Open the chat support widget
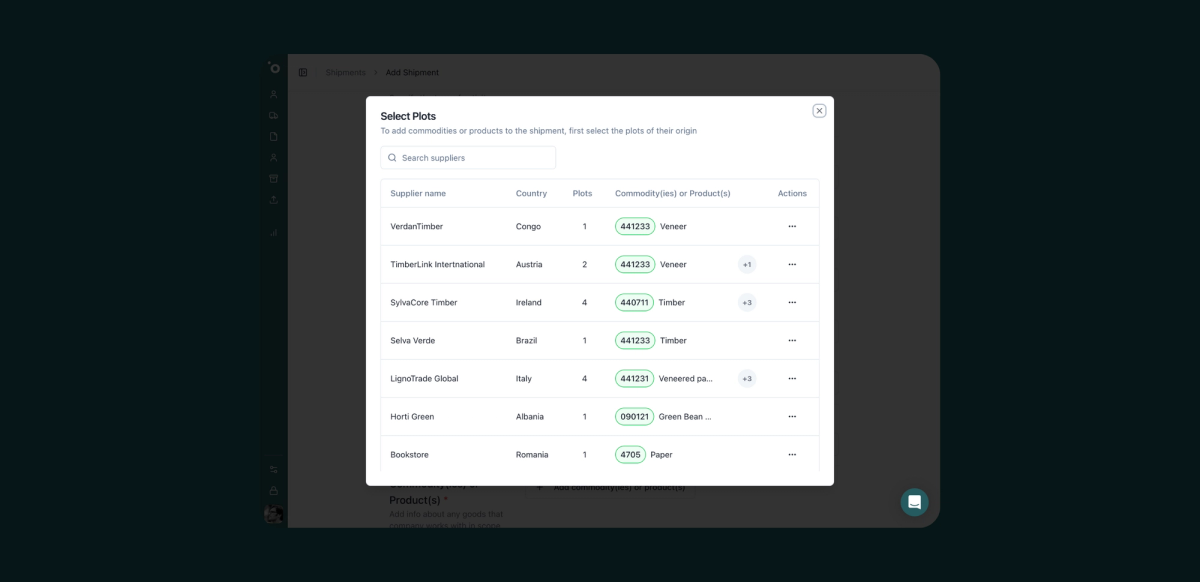 [914, 502]
